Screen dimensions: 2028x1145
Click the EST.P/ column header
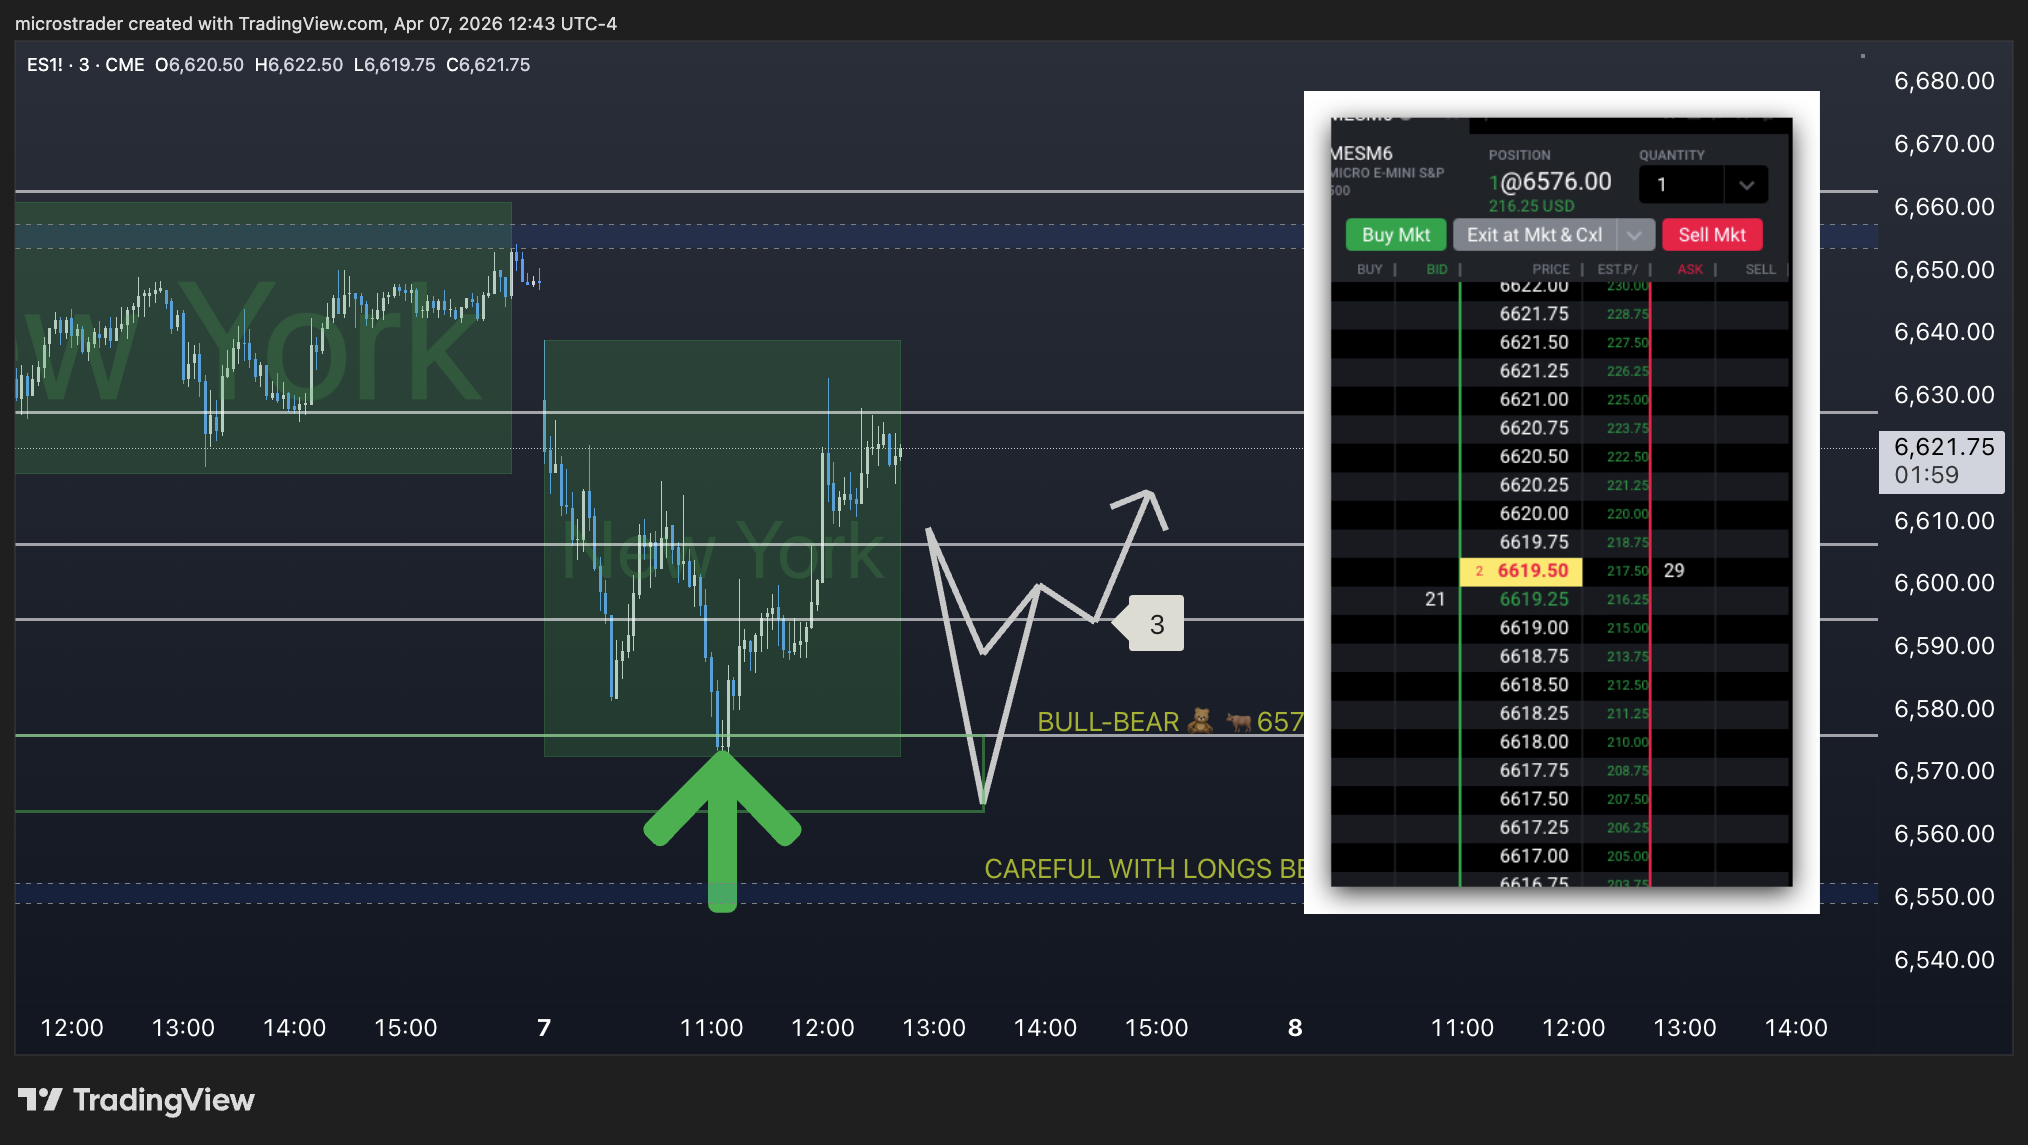pyautogui.click(x=1617, y=270)
